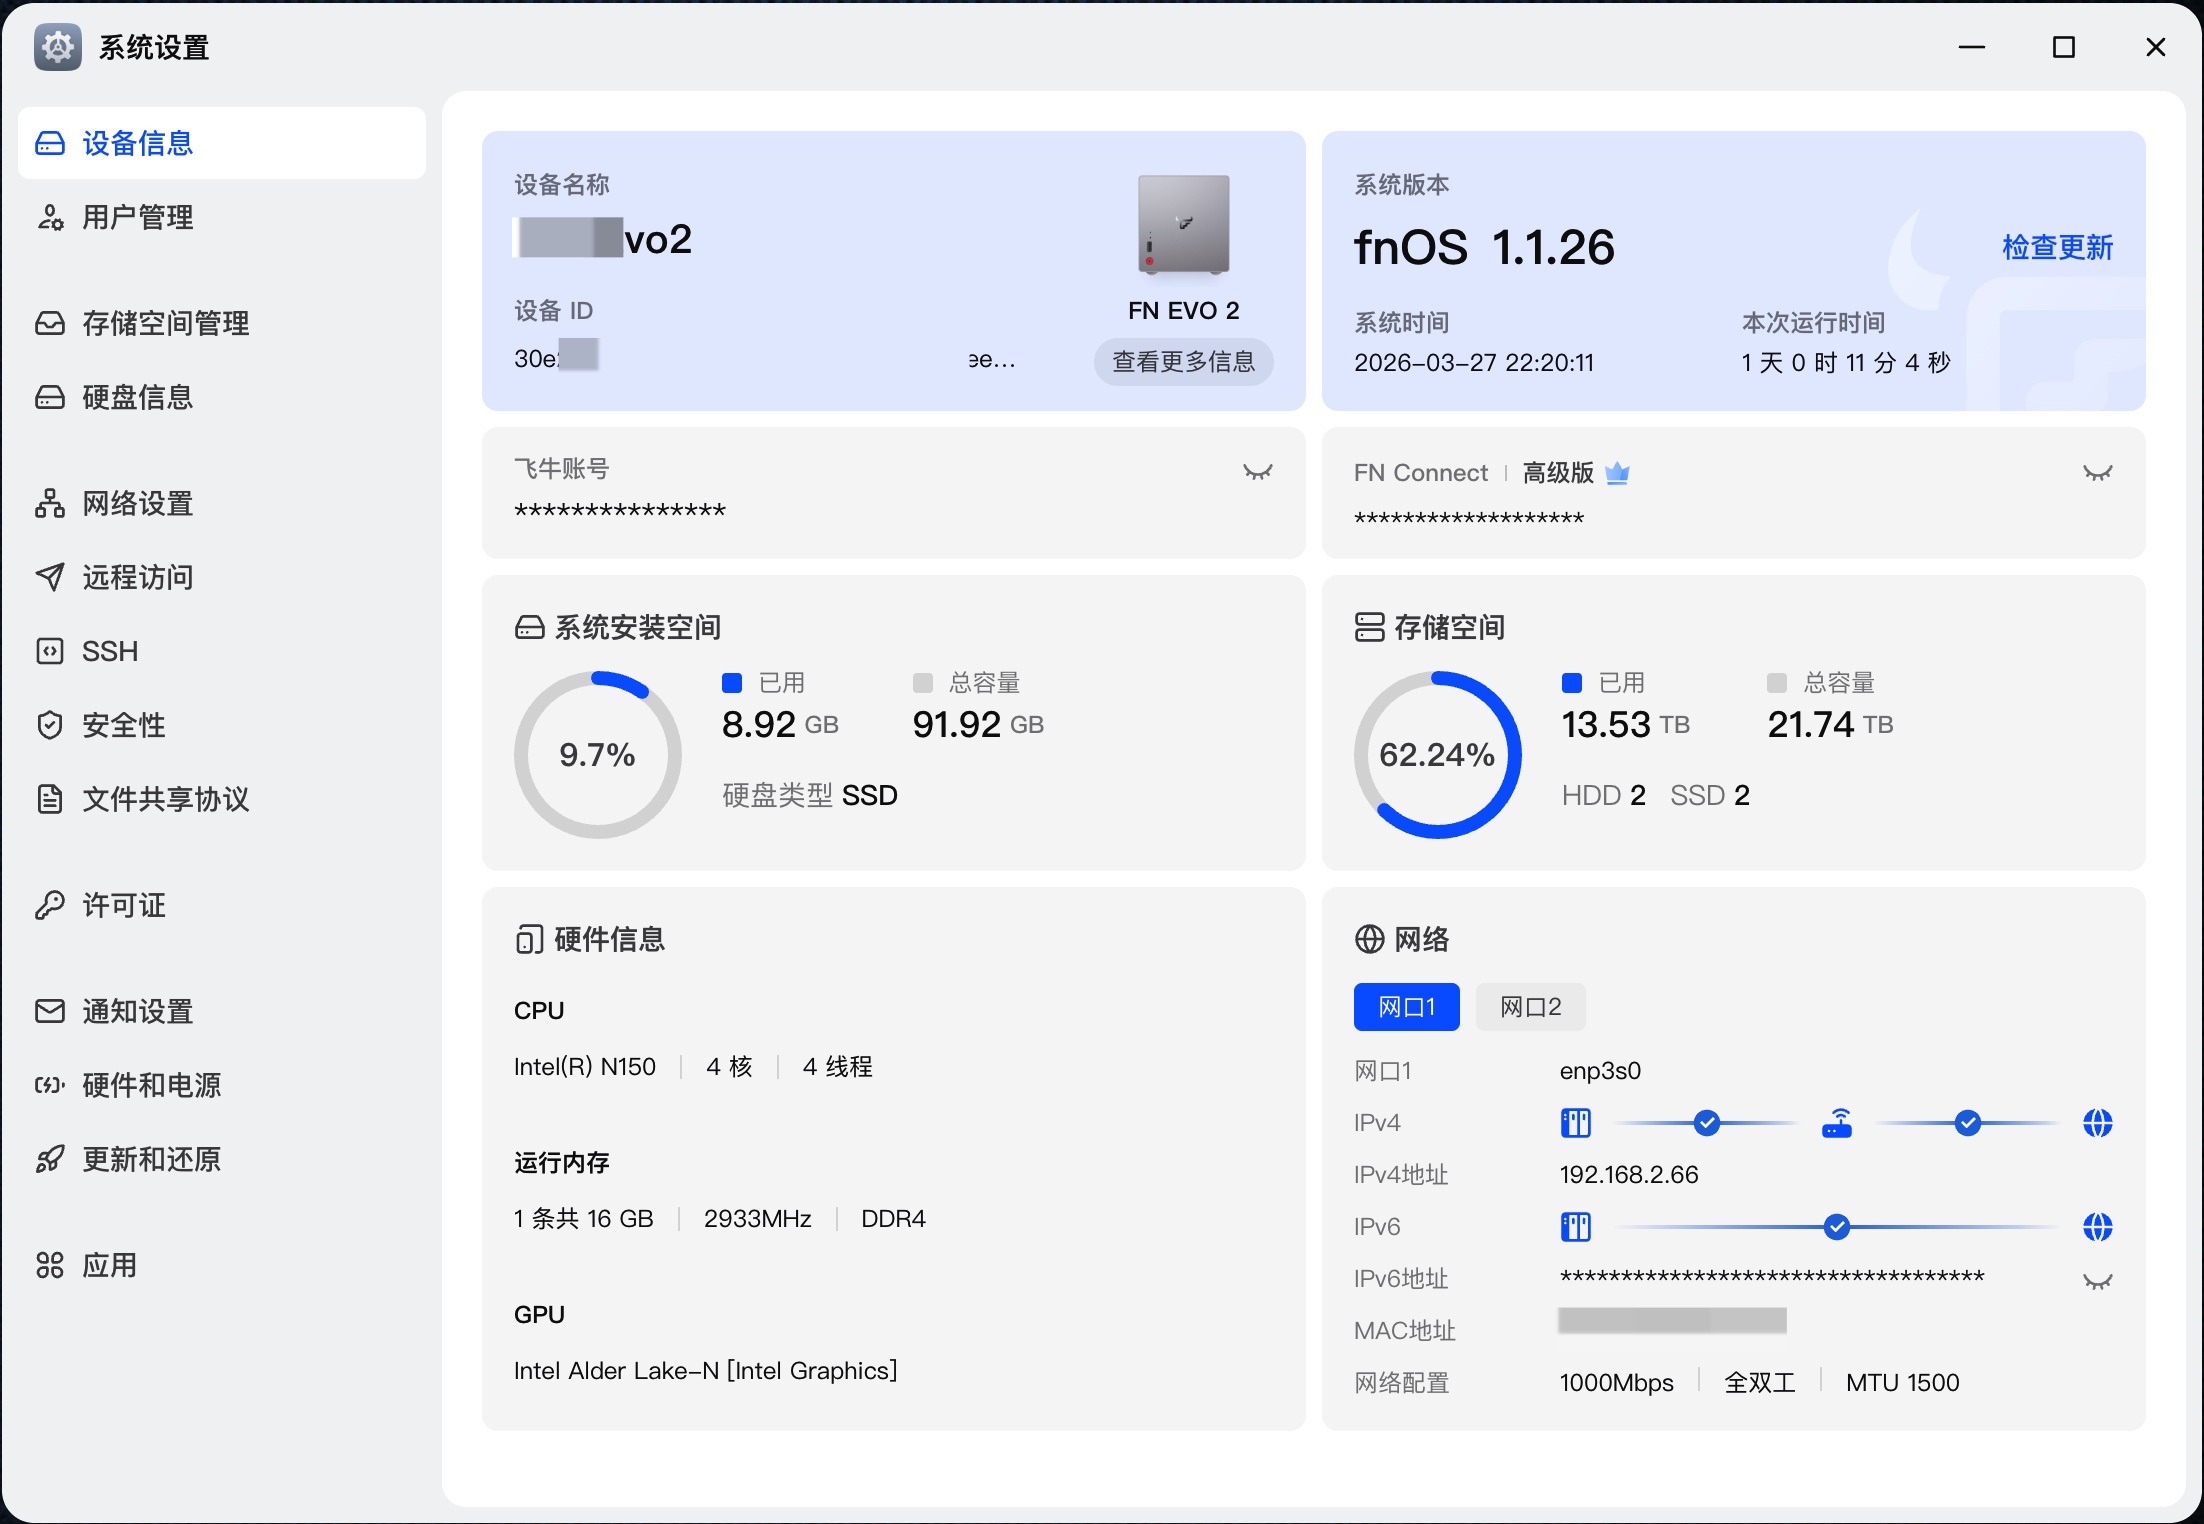Screen dimensions: 2204x1524
Task: Click the 通知设置 envelope icon
Action: (50, 1011)
